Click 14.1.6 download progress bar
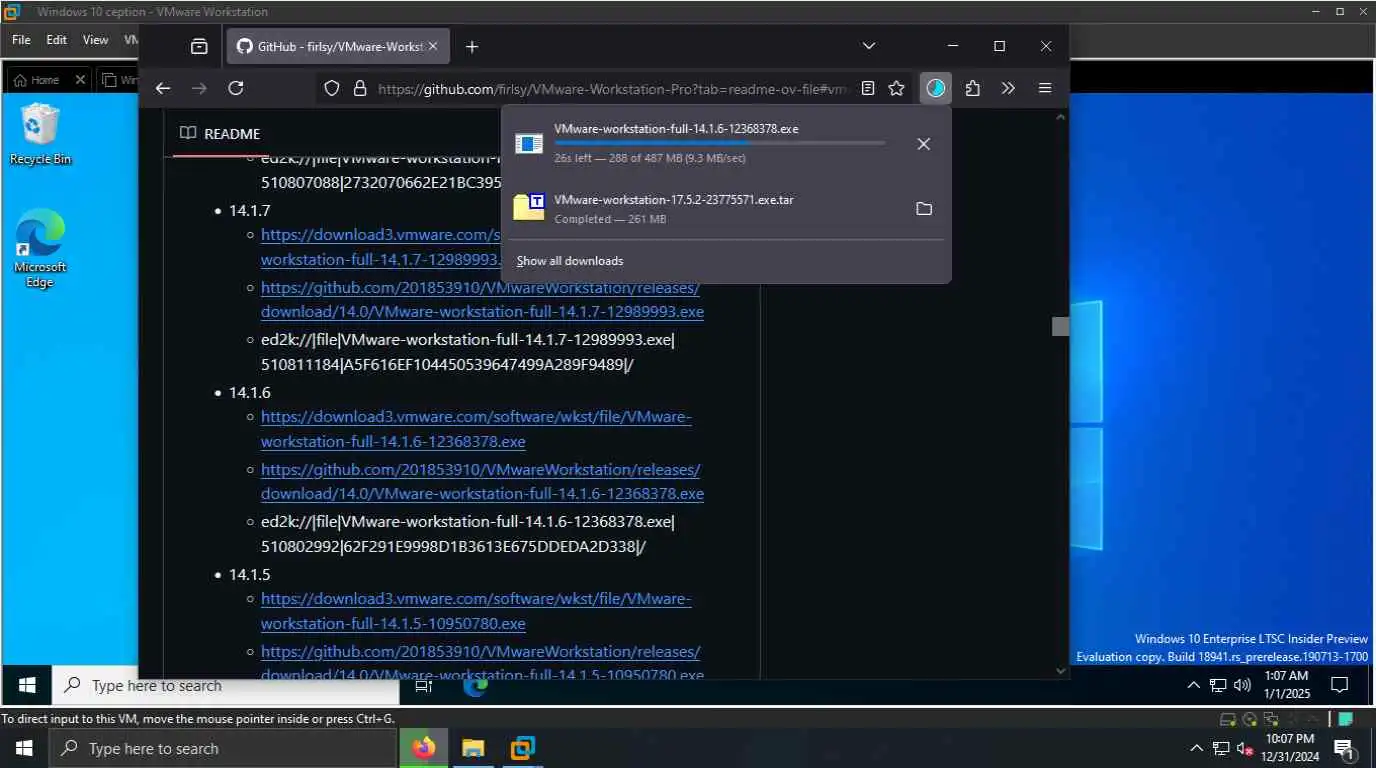The width and height of the screenshot is (1376, 768). [719, 143]
